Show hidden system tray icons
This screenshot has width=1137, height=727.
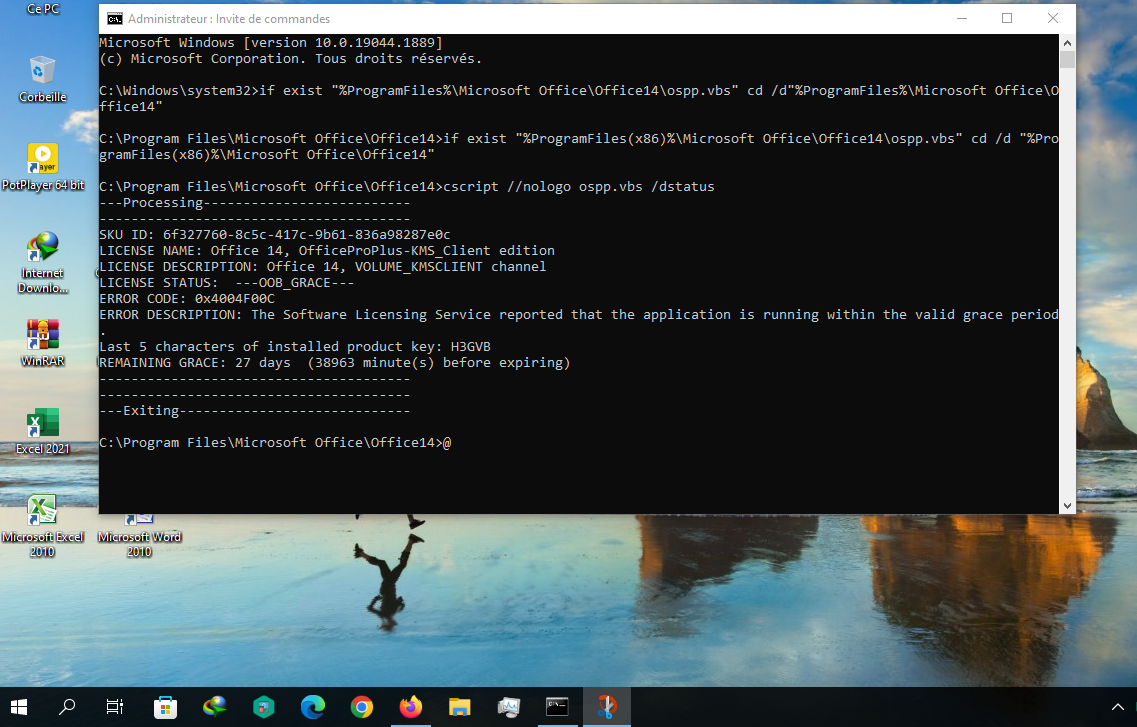pyautogui.click(x=1117, y=707)
